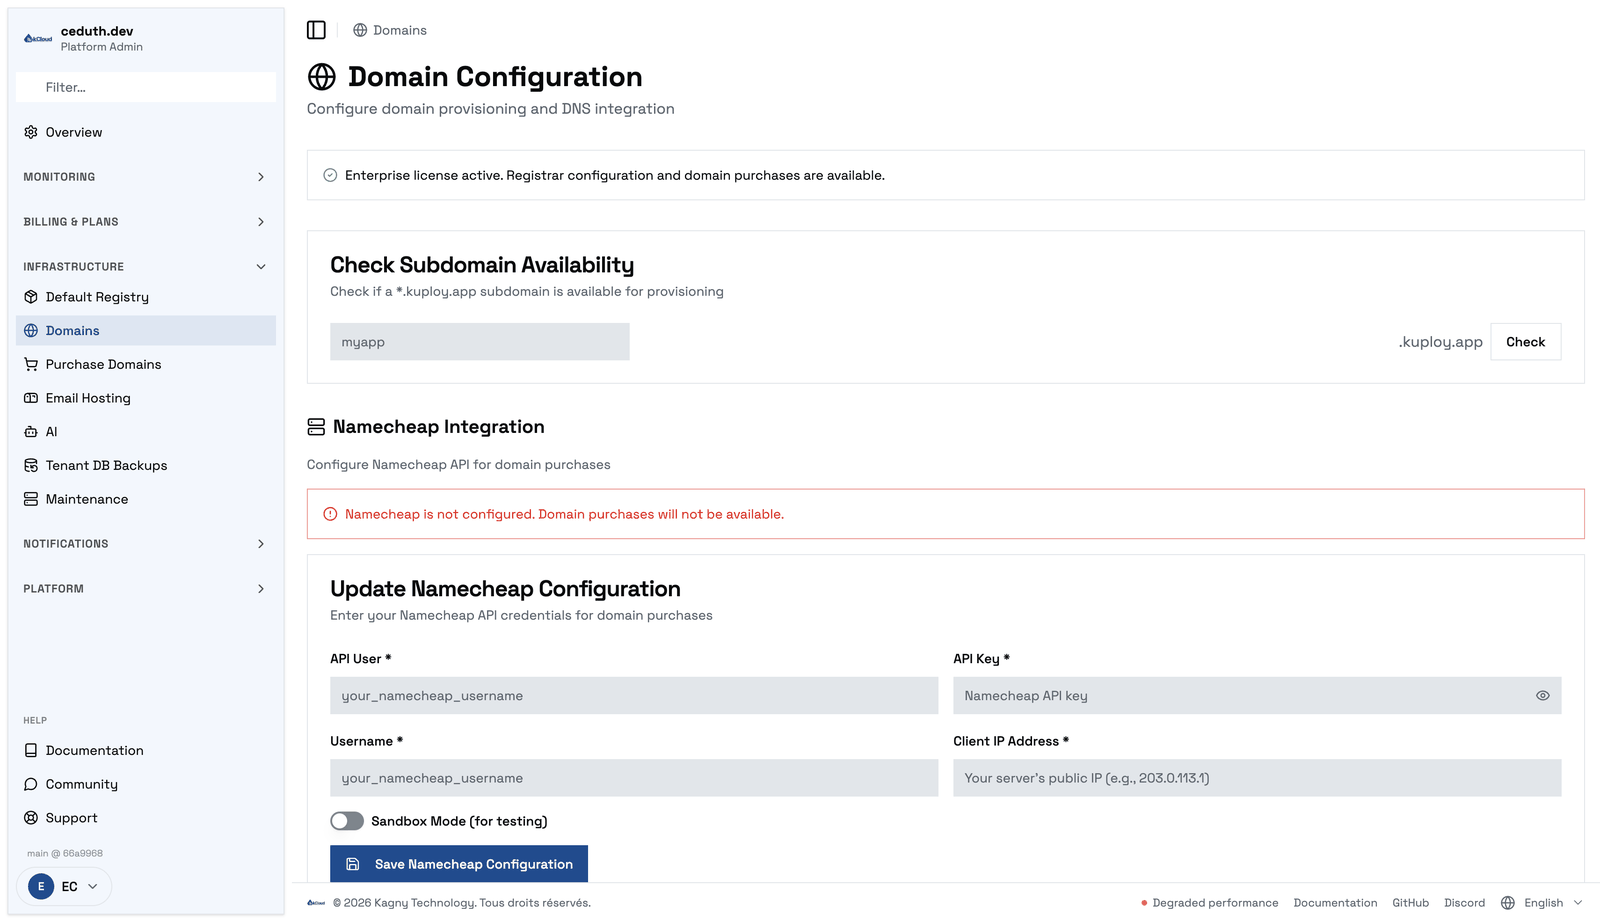The image size is (1600, 922).
Task: Open the footer Documentation link
Action: [x=1335, y=903]
